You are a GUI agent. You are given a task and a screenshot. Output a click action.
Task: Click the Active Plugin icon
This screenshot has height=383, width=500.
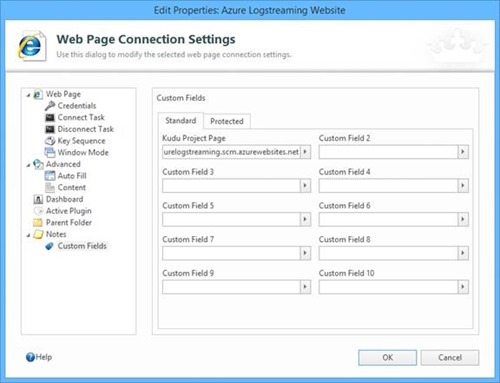pos(38,211)
